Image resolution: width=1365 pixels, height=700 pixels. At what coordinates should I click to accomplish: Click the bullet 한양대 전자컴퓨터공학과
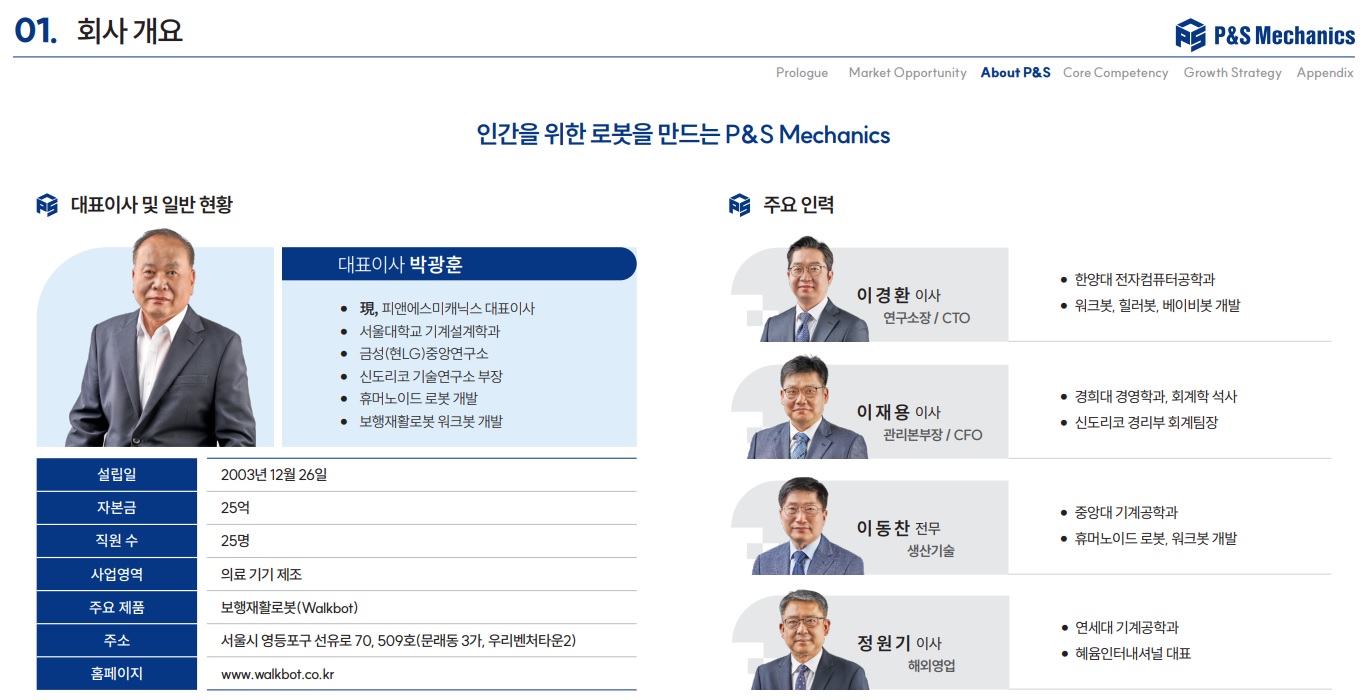pos(1144,280)
